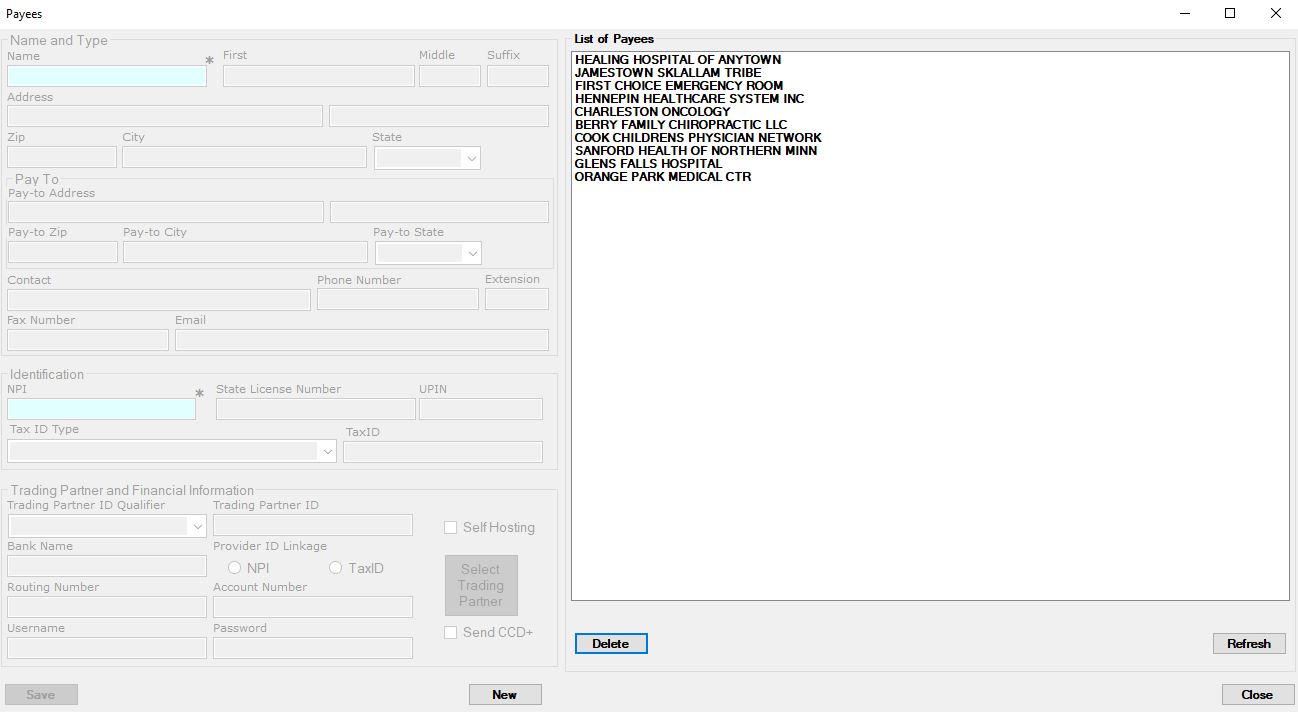Select HEALING HOSPITAL OF ANYTOWN payee
1298x712 pixels.
[678, 60]
